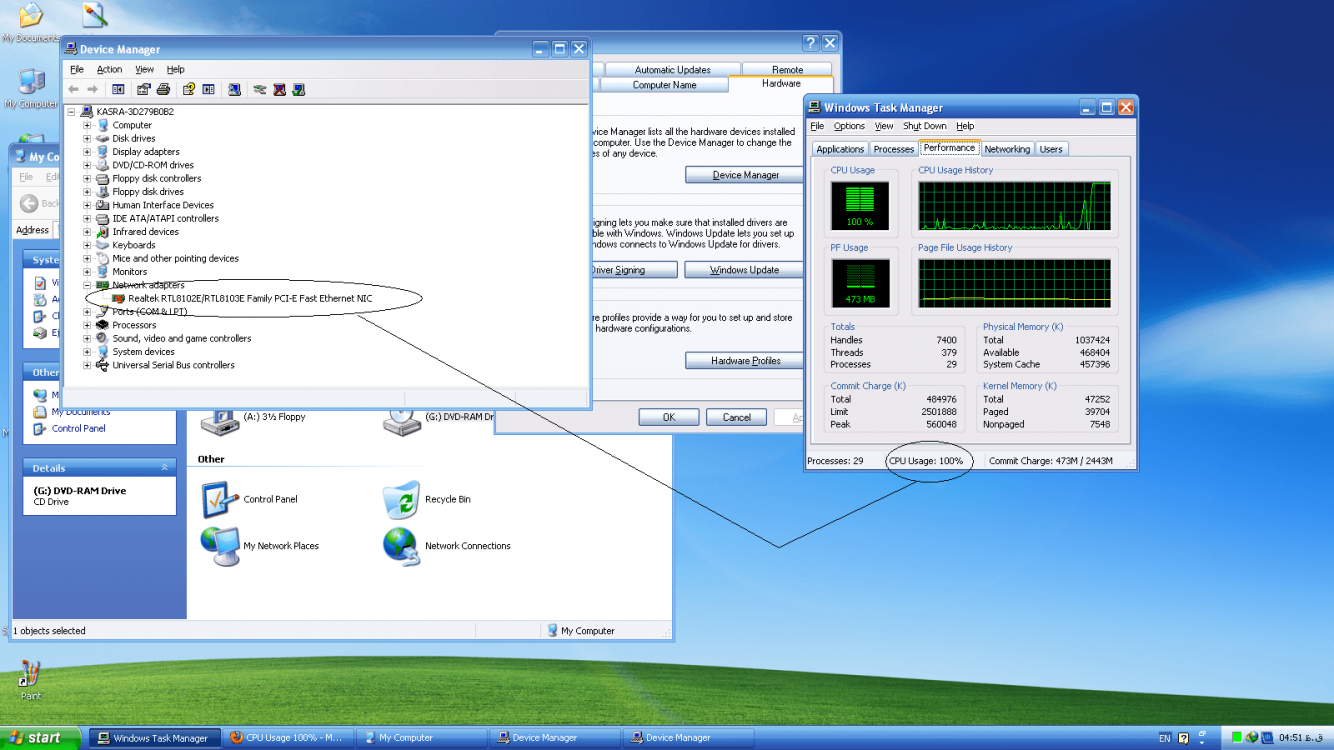This screenshot has height=750, width=1334.
Task: Click the Print icon in Device Manager toolbar
Action: click(x=162, y=89)
